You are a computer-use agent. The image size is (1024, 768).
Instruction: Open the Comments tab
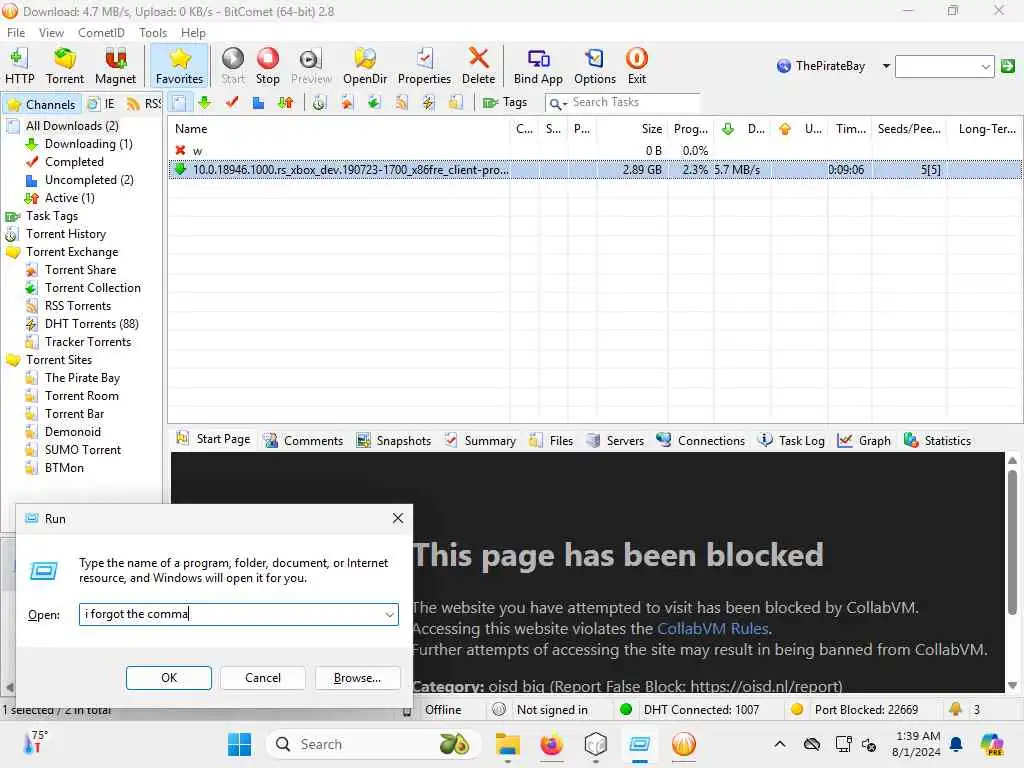click(304, 441)
